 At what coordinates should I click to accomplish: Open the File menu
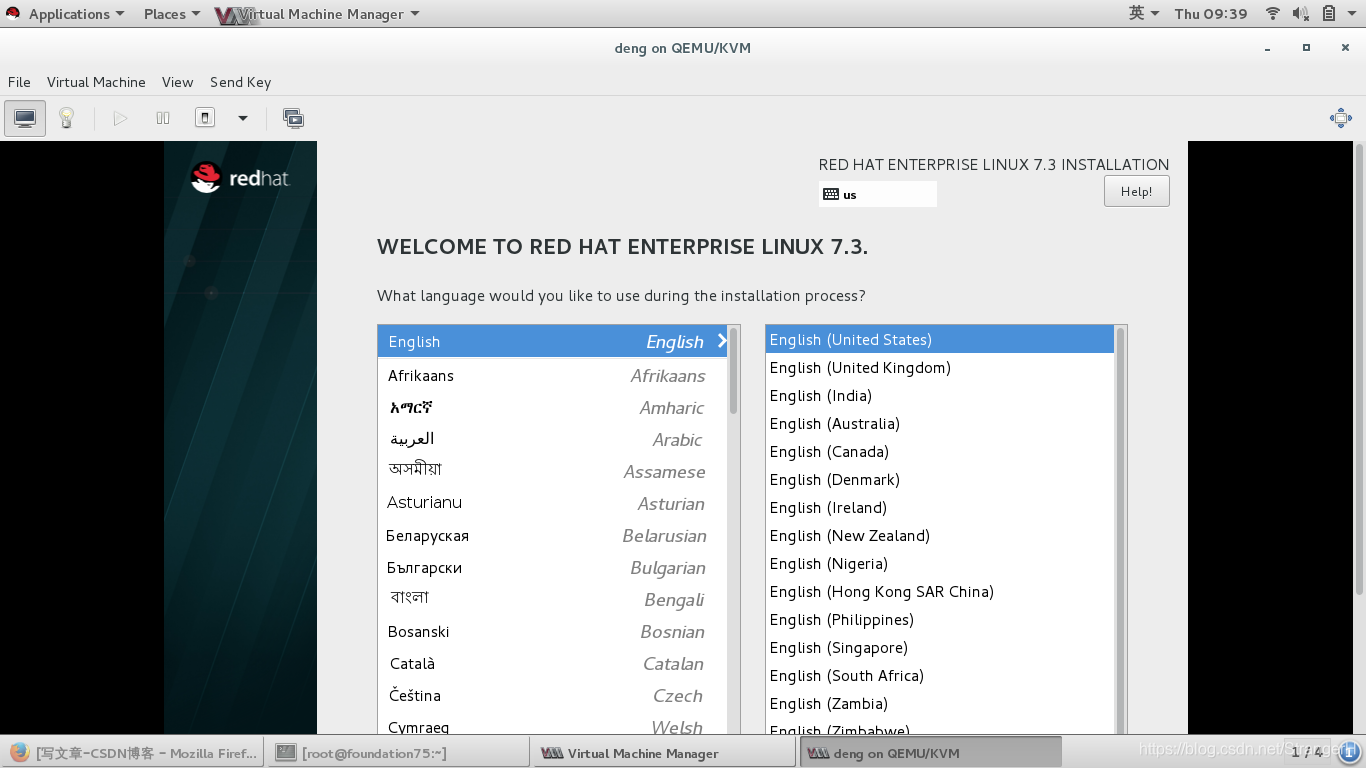click(x=19, y=82)
